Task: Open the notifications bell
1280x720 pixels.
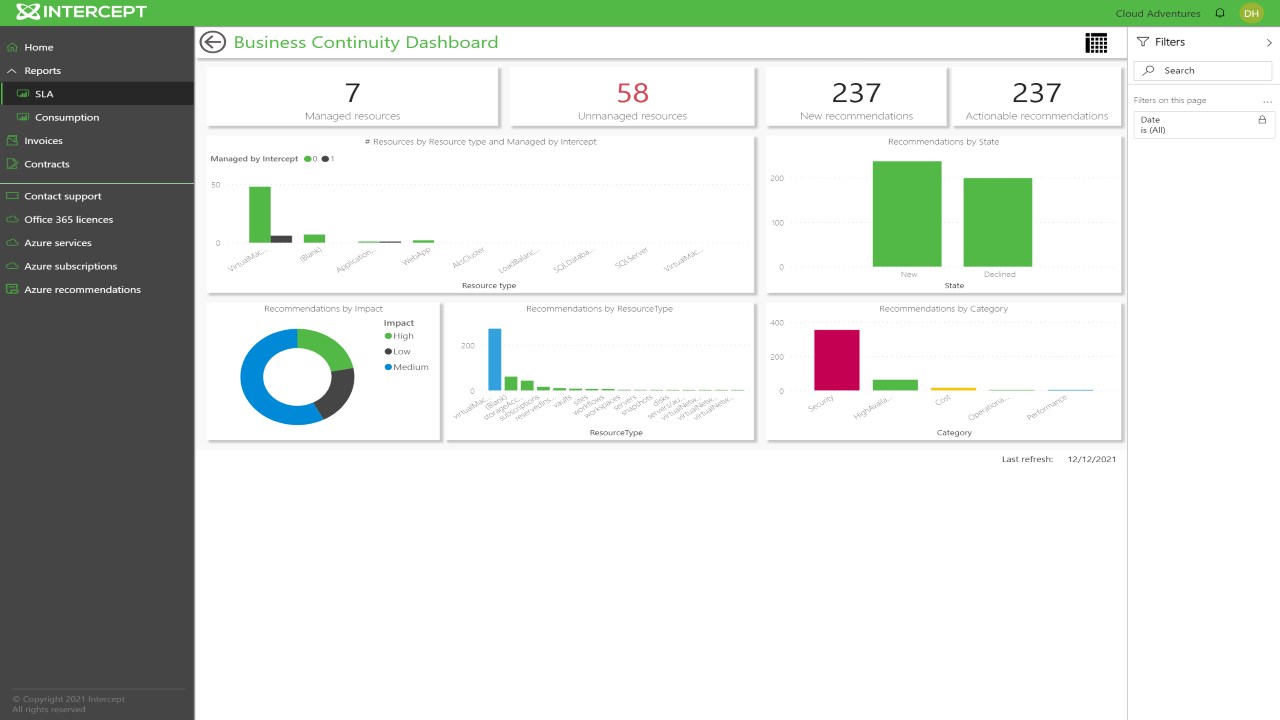Action: point(1220,13)
